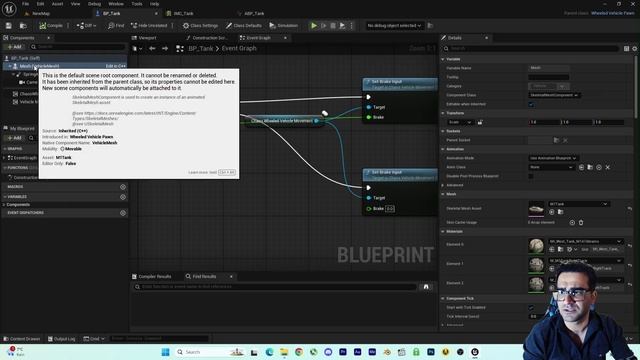Close the Event Graph tab
The width and height of the screenshot is (640, 360).
click(285, 38)
